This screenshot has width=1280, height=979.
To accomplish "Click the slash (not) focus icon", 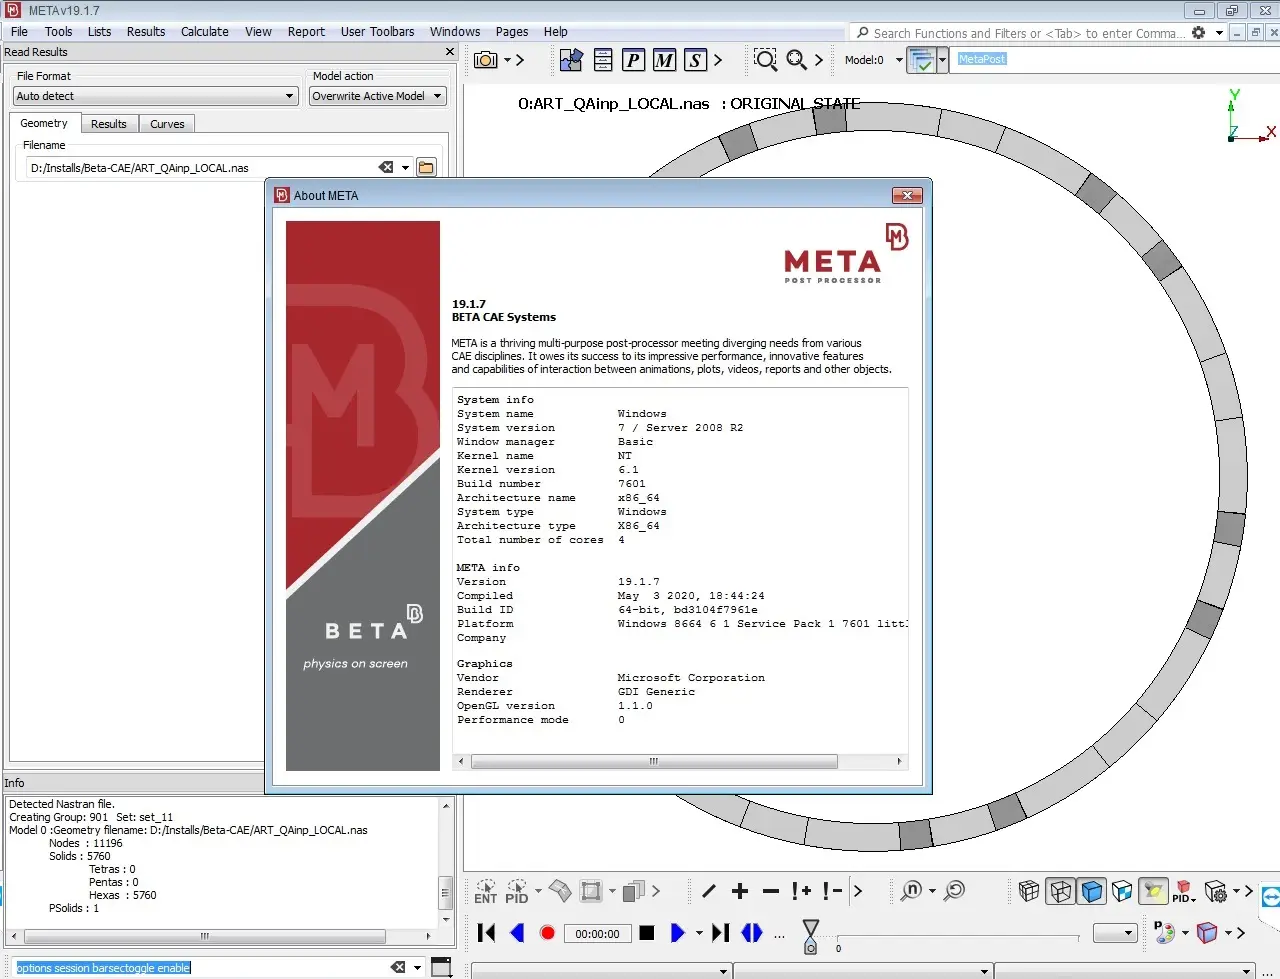I will [709, 891].
